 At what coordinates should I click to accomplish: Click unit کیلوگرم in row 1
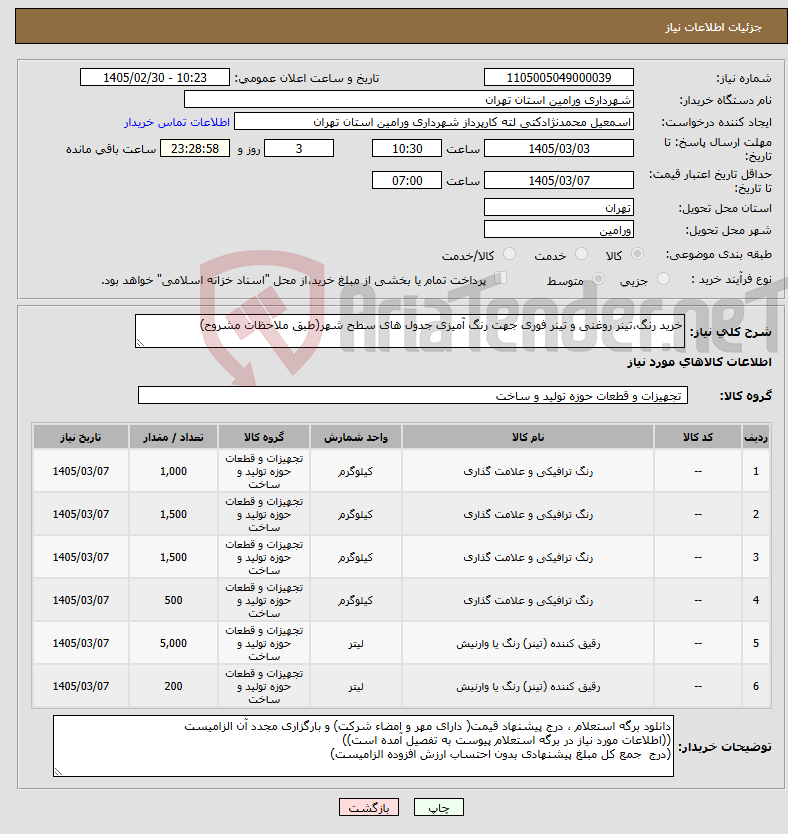pos(356,471)
